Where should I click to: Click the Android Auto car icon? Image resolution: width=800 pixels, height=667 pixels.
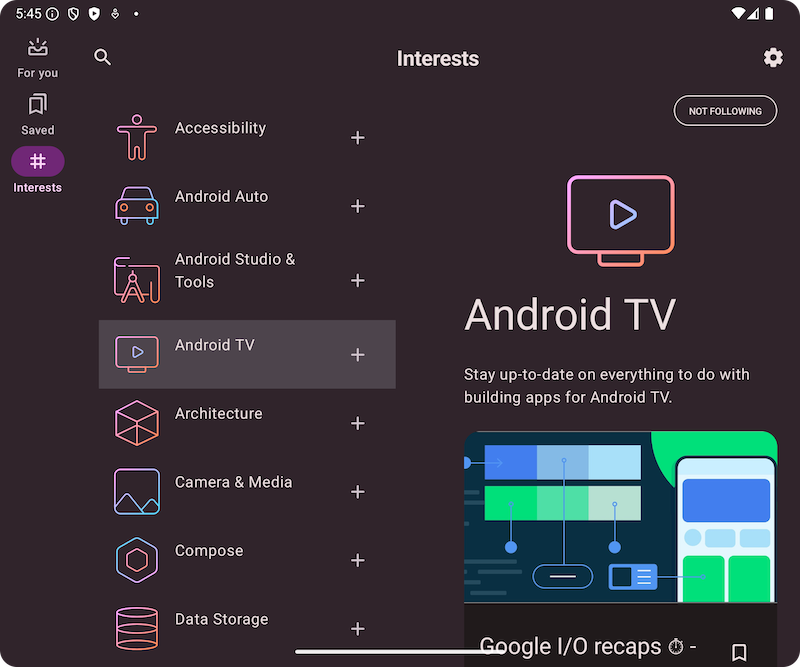(137, 206)
